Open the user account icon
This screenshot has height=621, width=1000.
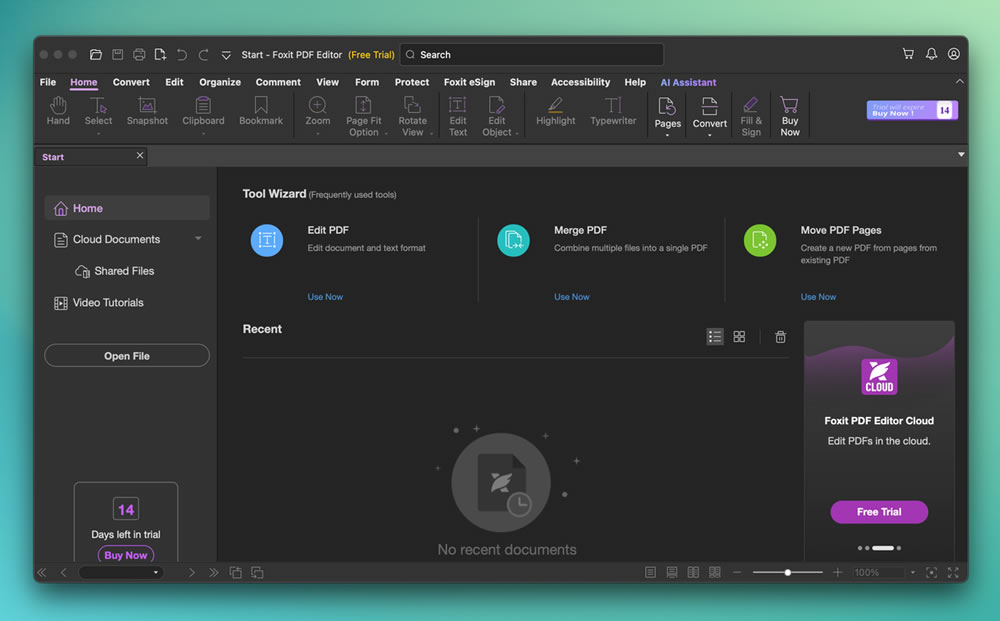click(953, 54)
